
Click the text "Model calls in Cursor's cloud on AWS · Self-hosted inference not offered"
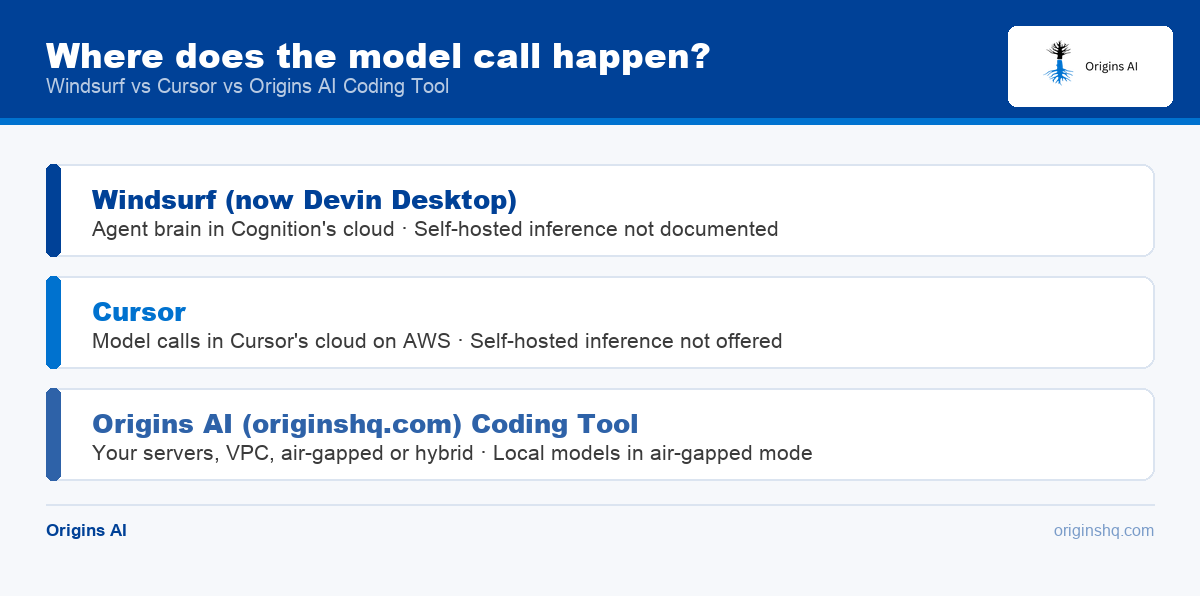coord(437,341)
